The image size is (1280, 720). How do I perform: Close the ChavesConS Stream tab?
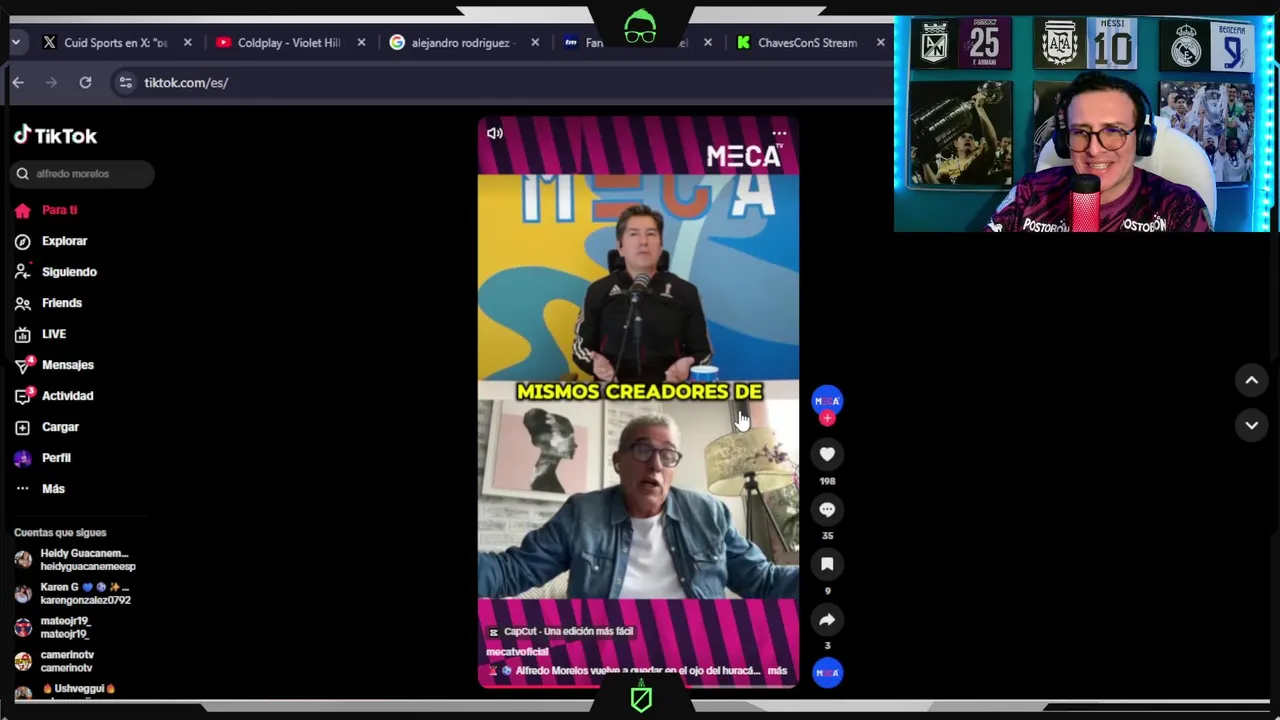coord(880,43)
